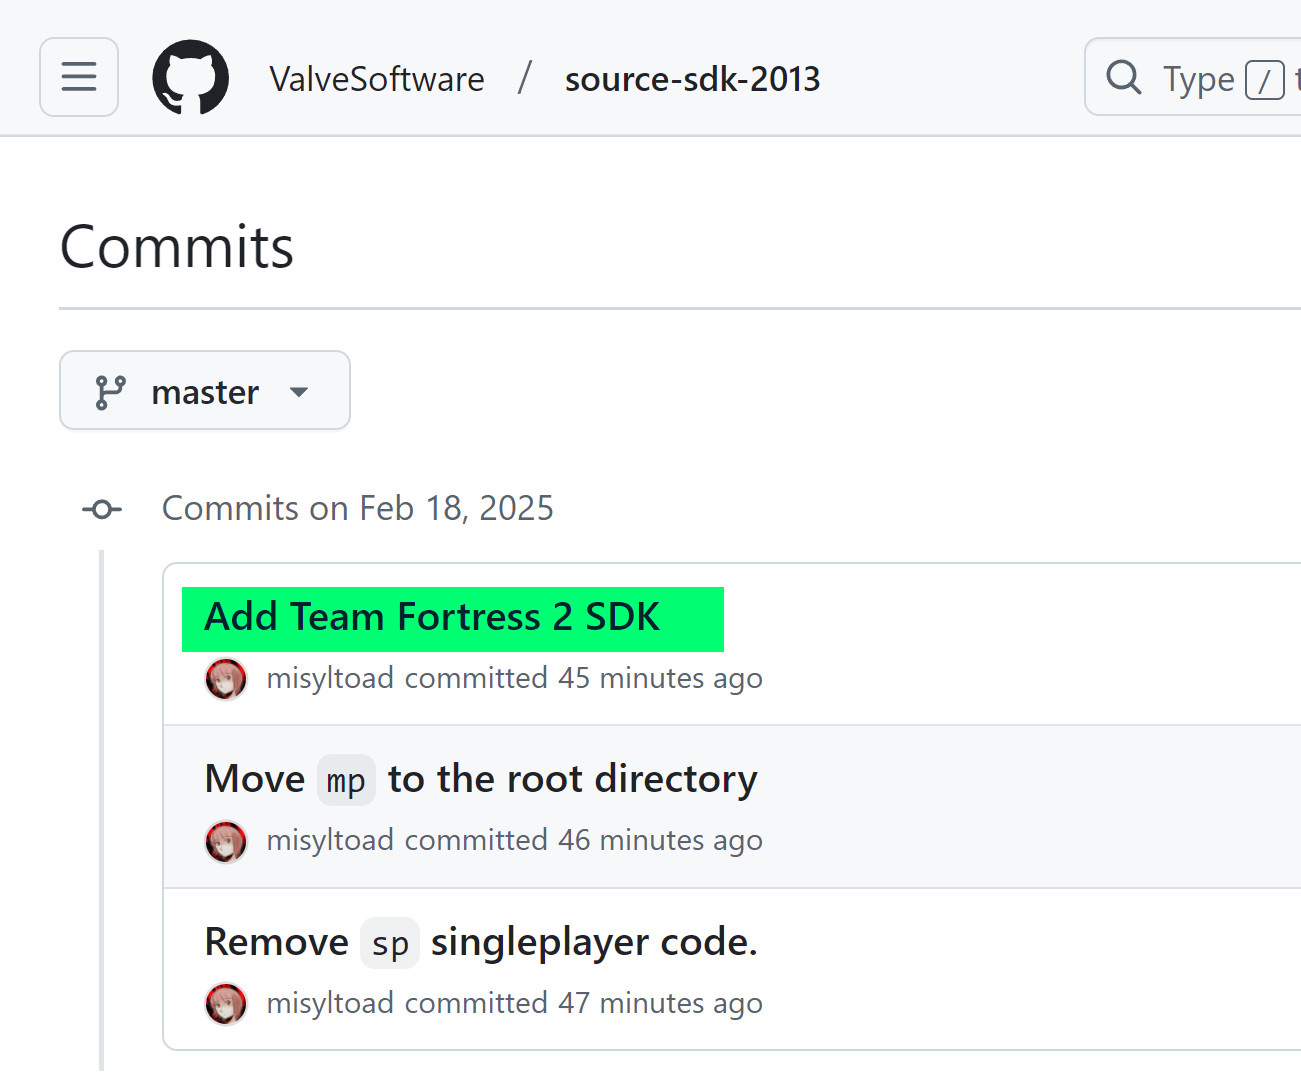Click misyltoad avatar on Team Fortress commit
1301x1084 pixels.
point(226,679)
